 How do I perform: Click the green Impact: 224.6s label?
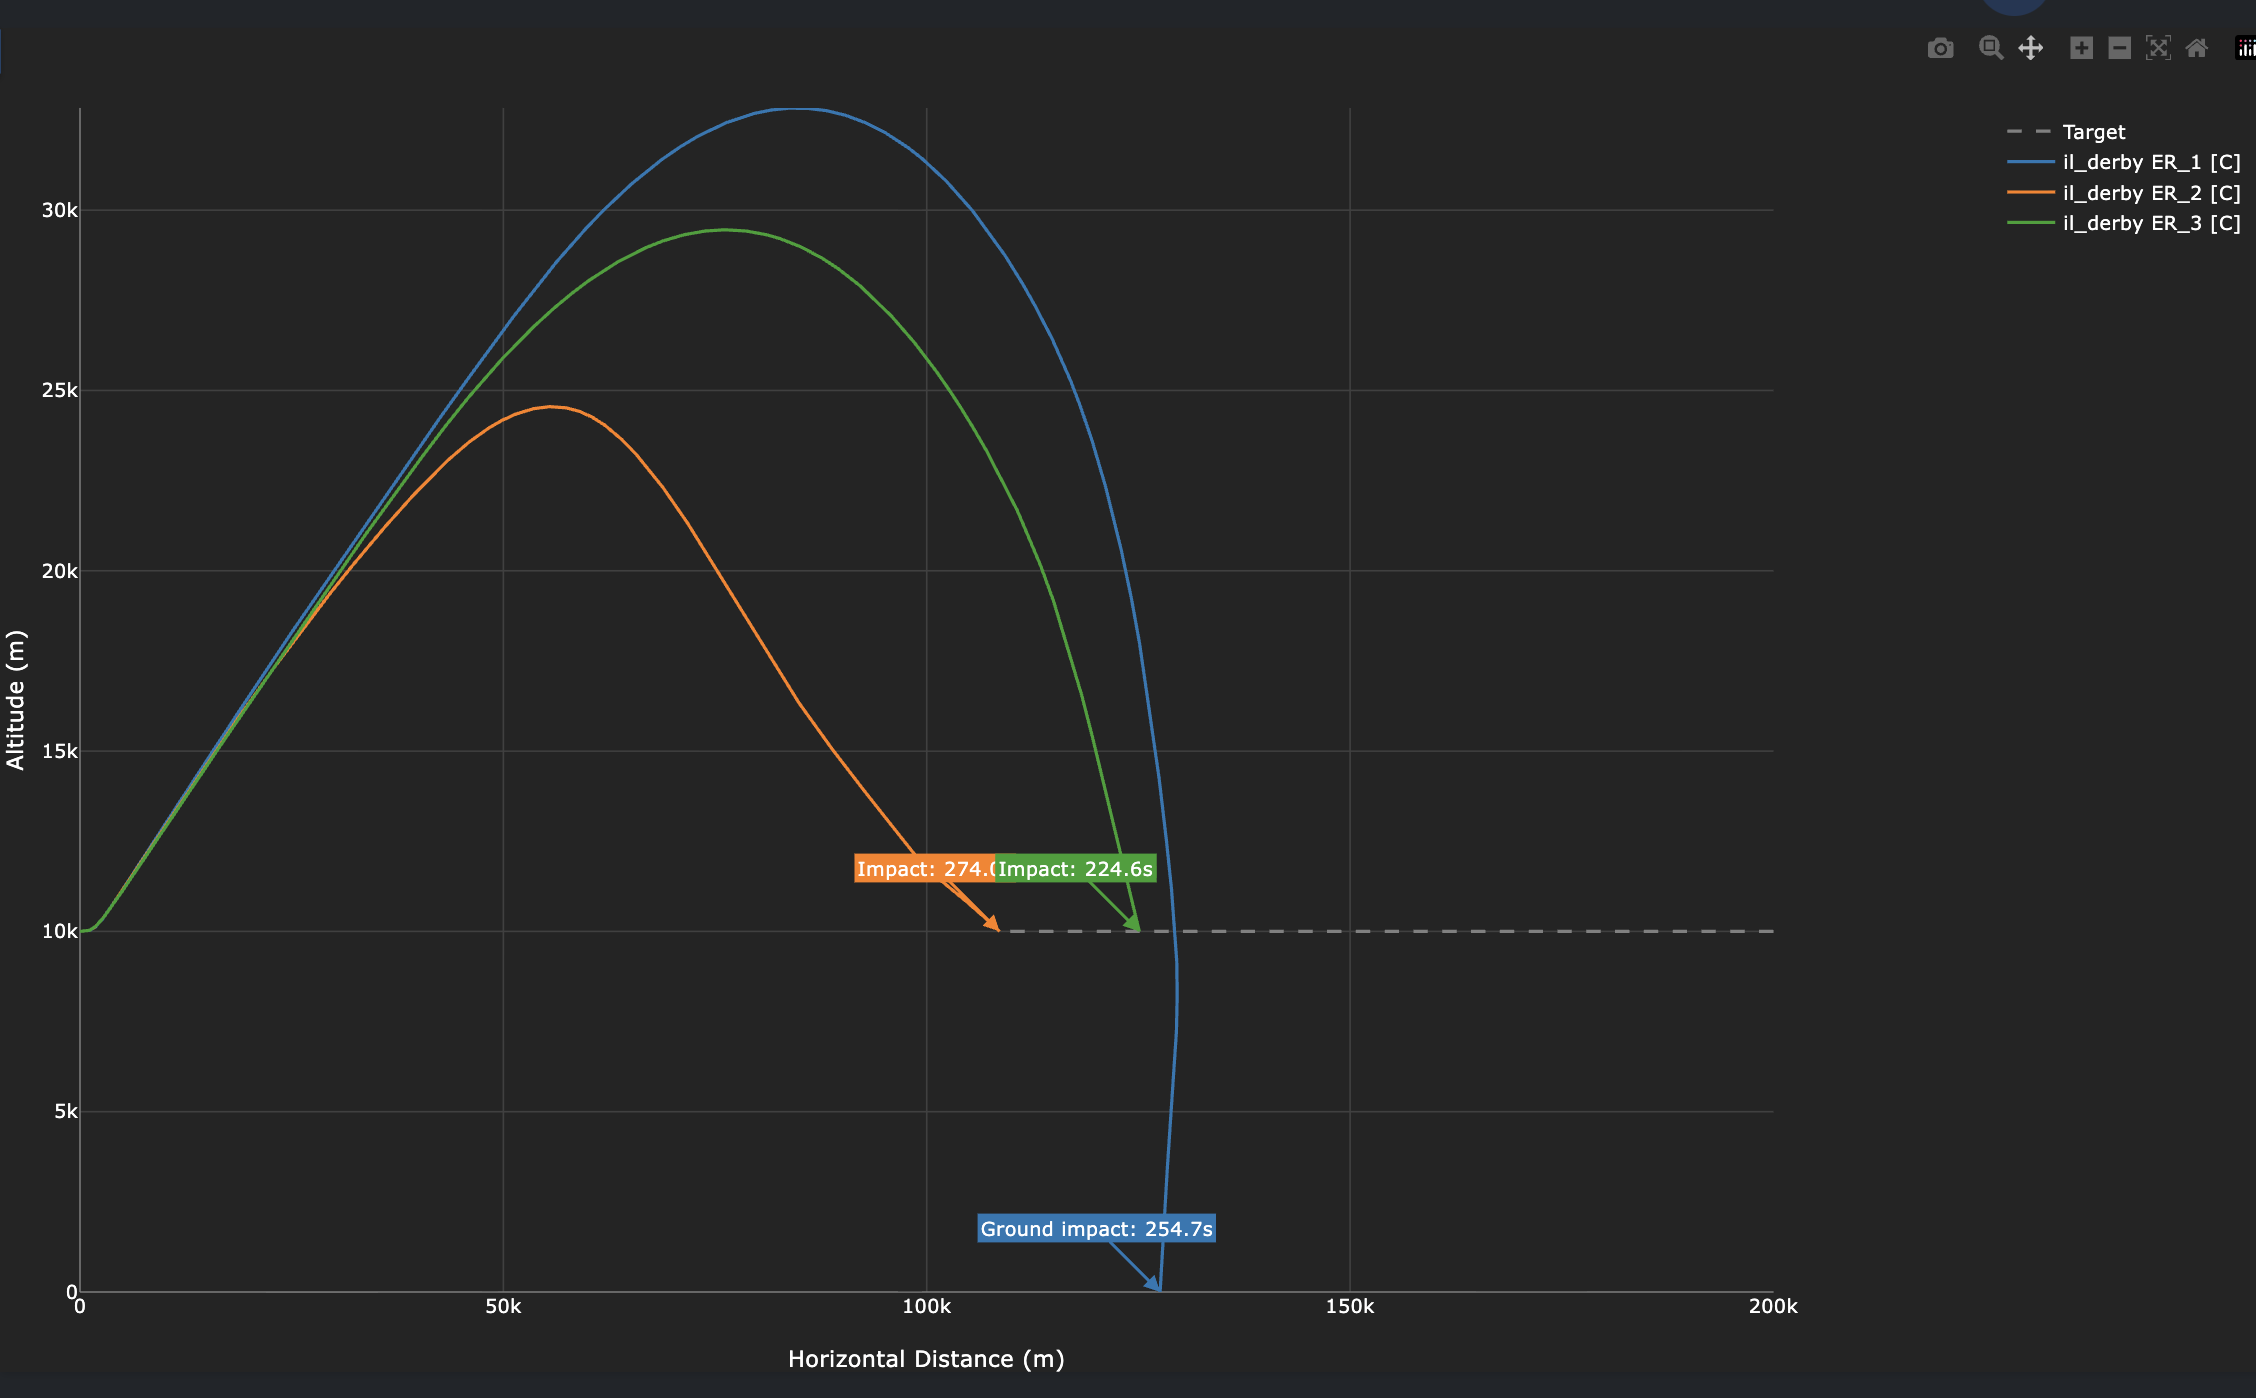tap(1076, 869)
